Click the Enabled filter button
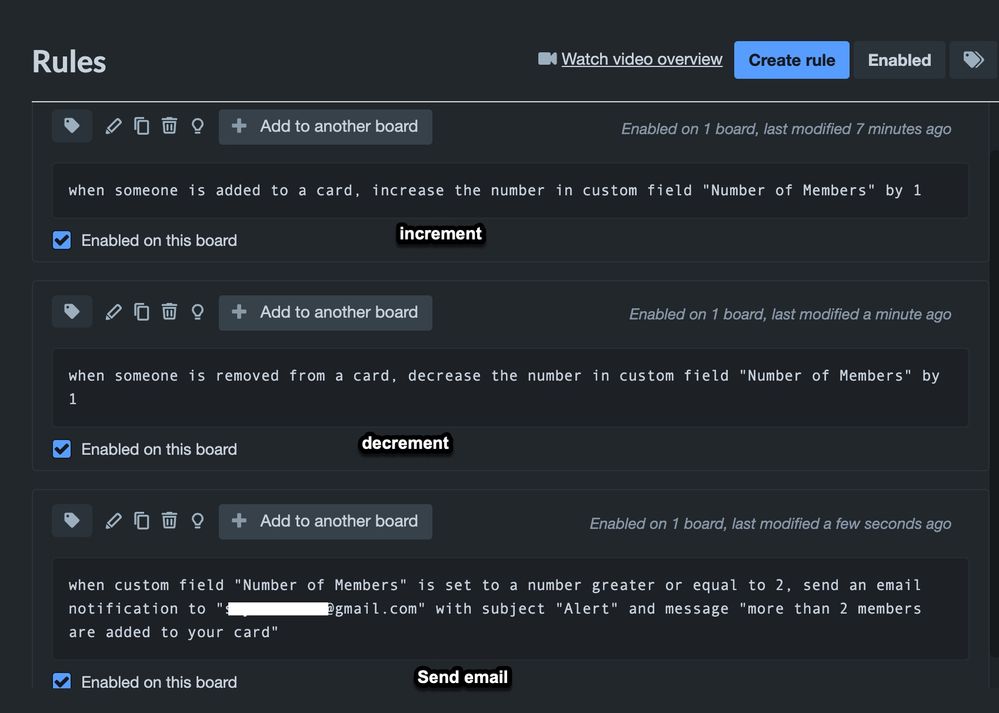The width and height of the screenshot is (999, 713). click(x=898, y=59)
